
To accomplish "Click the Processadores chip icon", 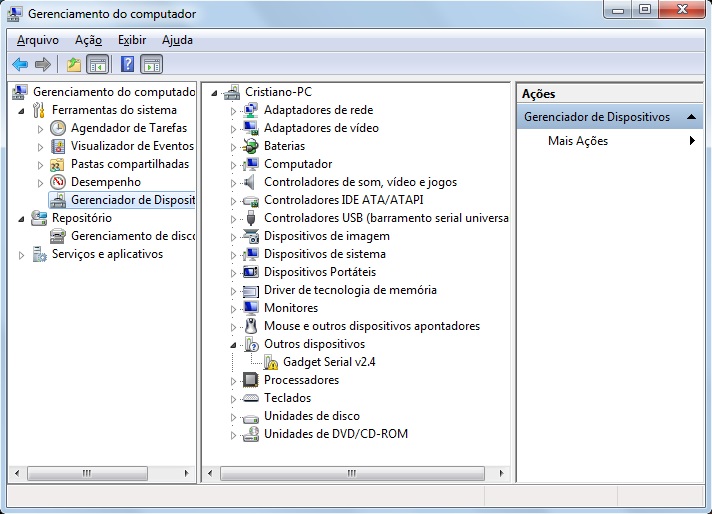I will 250,380.
